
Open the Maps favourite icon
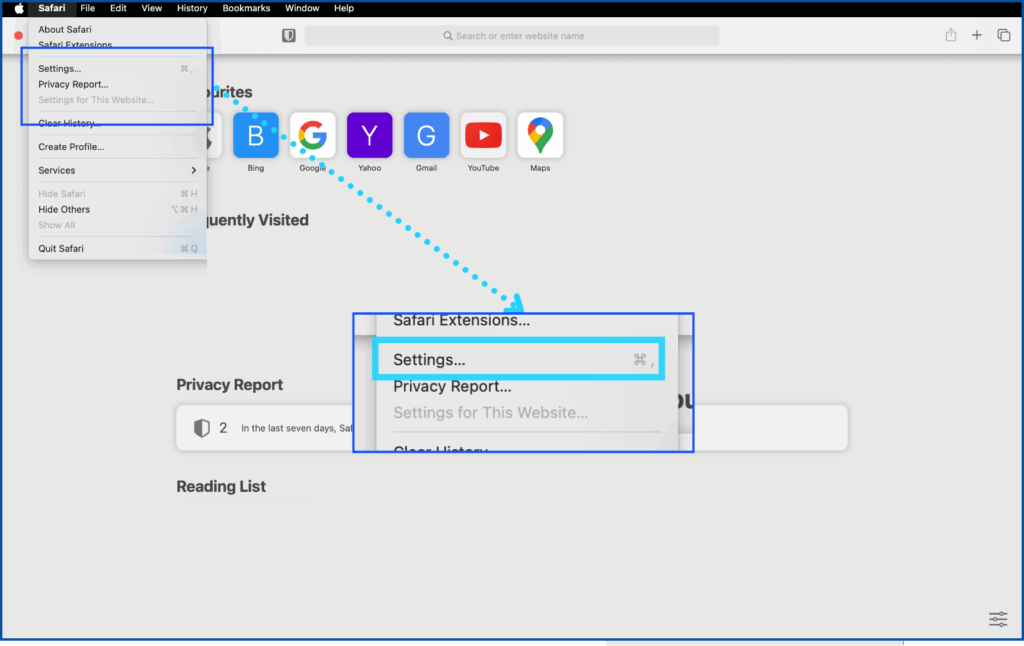click(x=540, y=135)
